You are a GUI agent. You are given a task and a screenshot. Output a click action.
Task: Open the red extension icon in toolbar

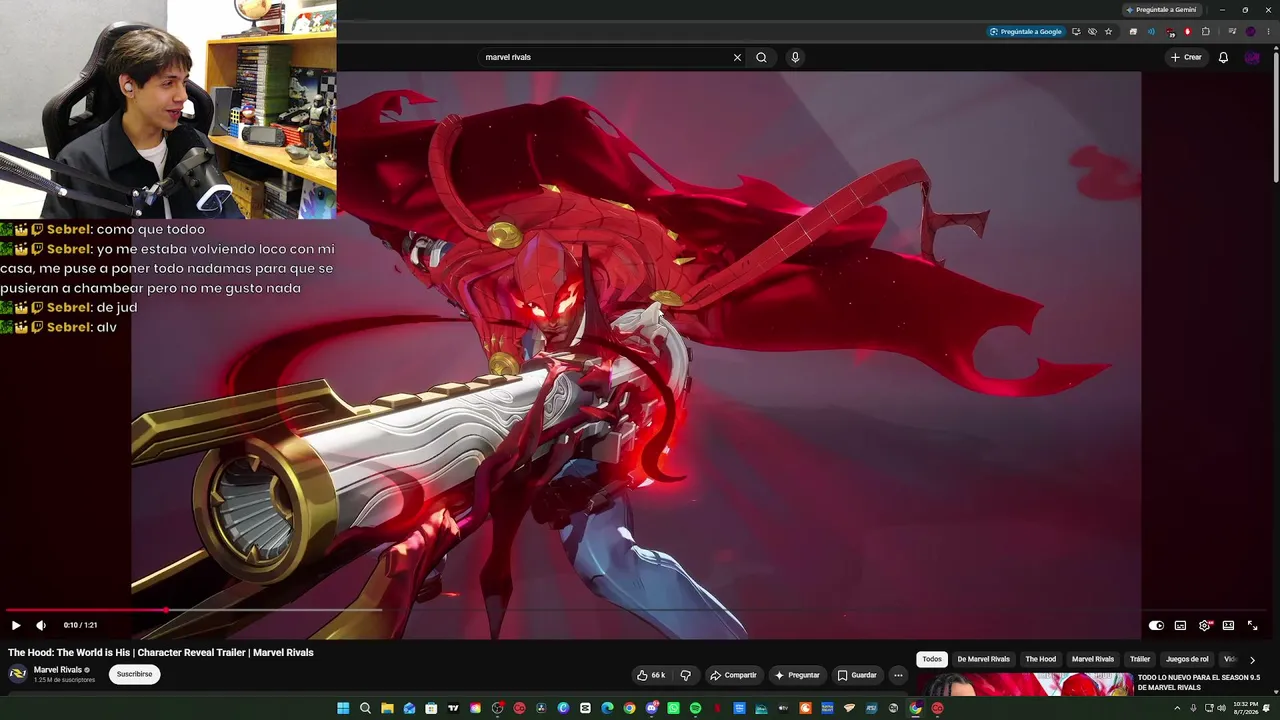[x=1187, y=31]
